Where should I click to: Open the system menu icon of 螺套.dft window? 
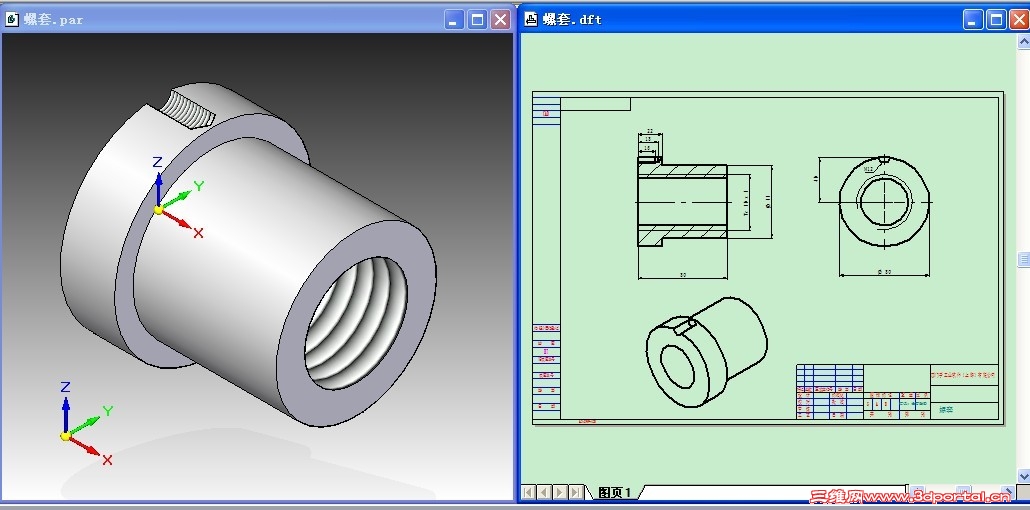531,20
